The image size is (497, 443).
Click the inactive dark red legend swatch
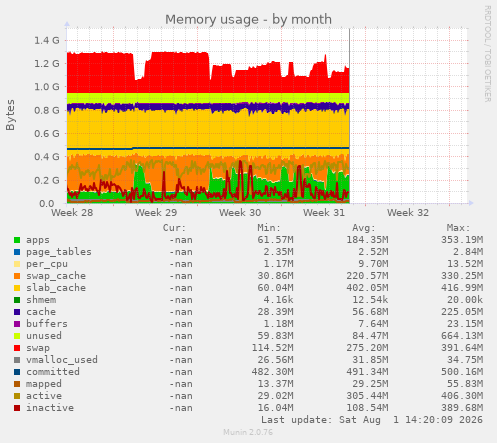[x=17, y=408]
